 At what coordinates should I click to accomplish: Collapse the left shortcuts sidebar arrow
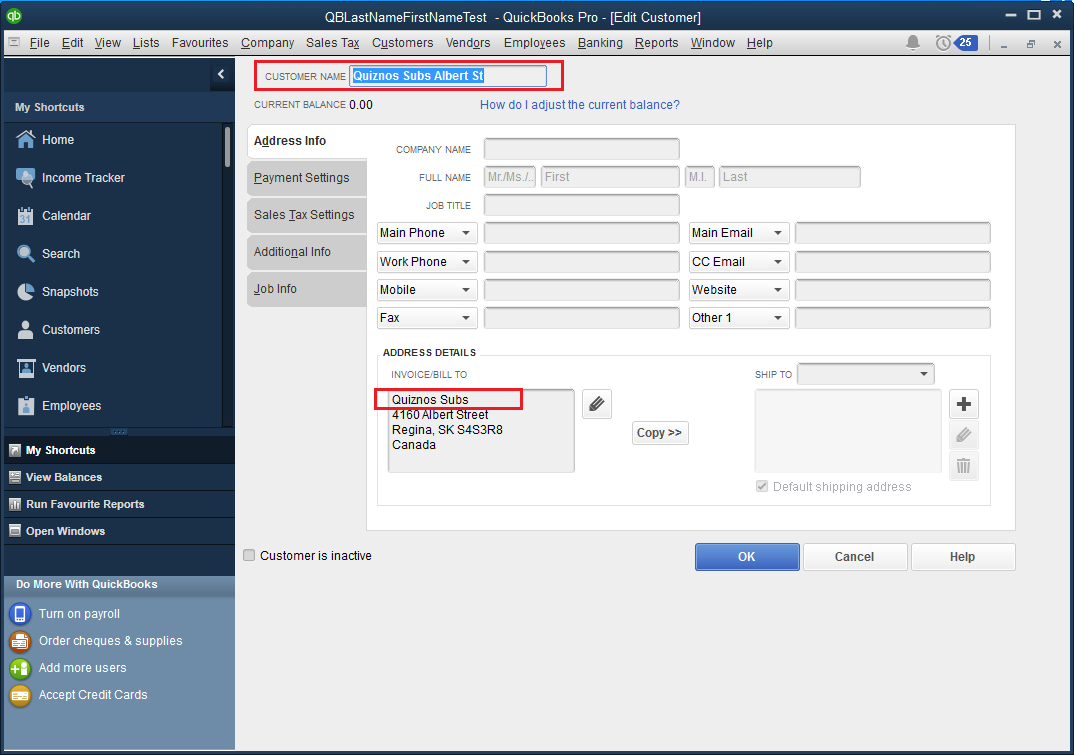pos(221,74)
